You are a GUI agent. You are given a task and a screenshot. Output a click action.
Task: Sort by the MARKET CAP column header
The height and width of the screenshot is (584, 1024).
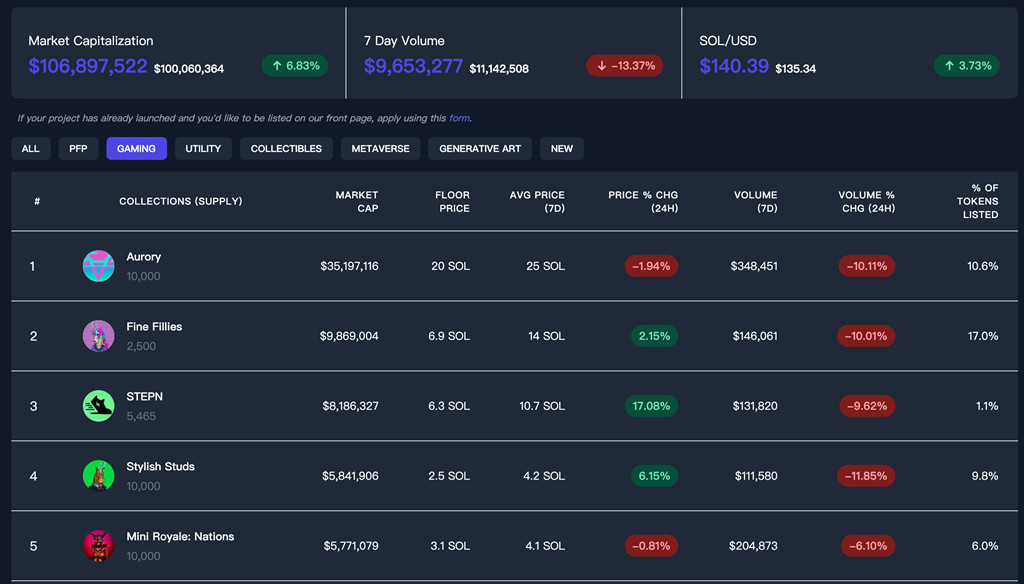pos(357,201)
